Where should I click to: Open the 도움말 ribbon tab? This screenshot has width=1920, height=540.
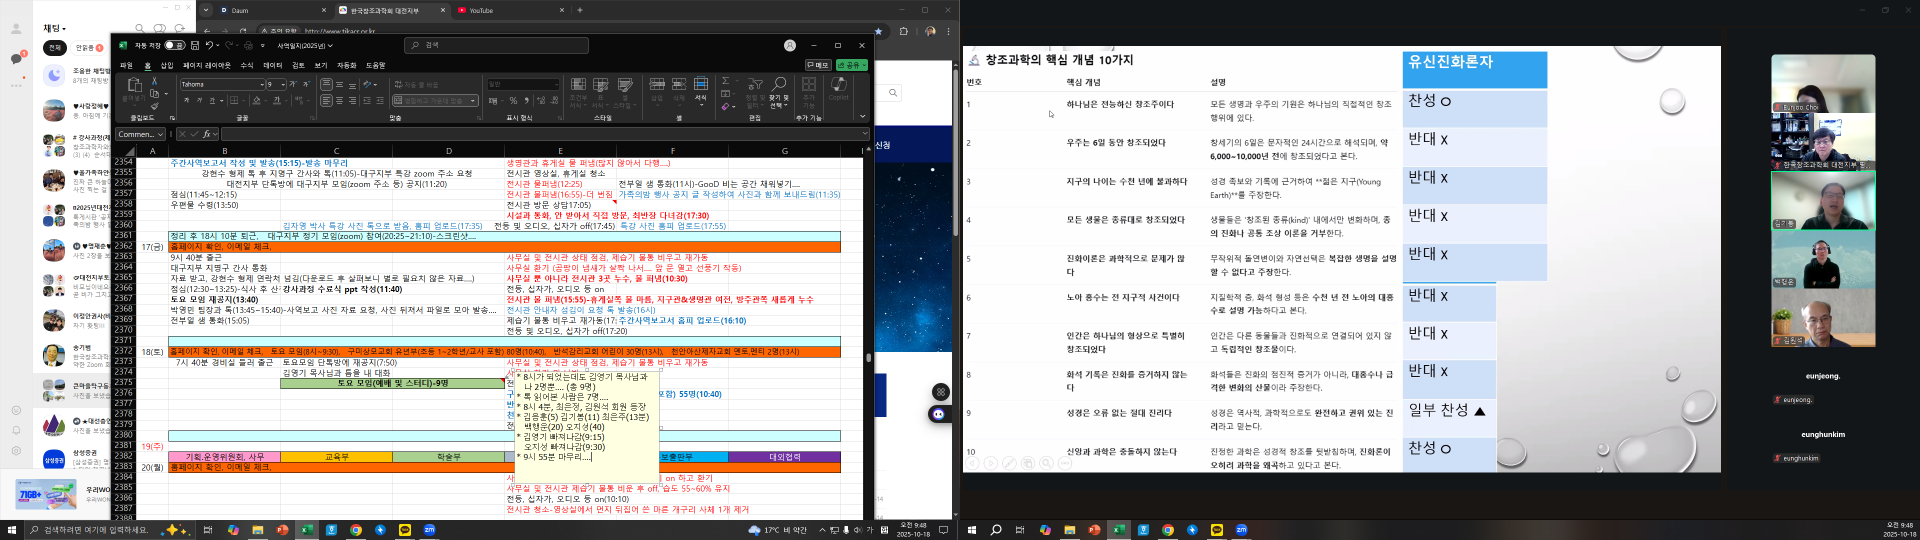tap(375, 65)
